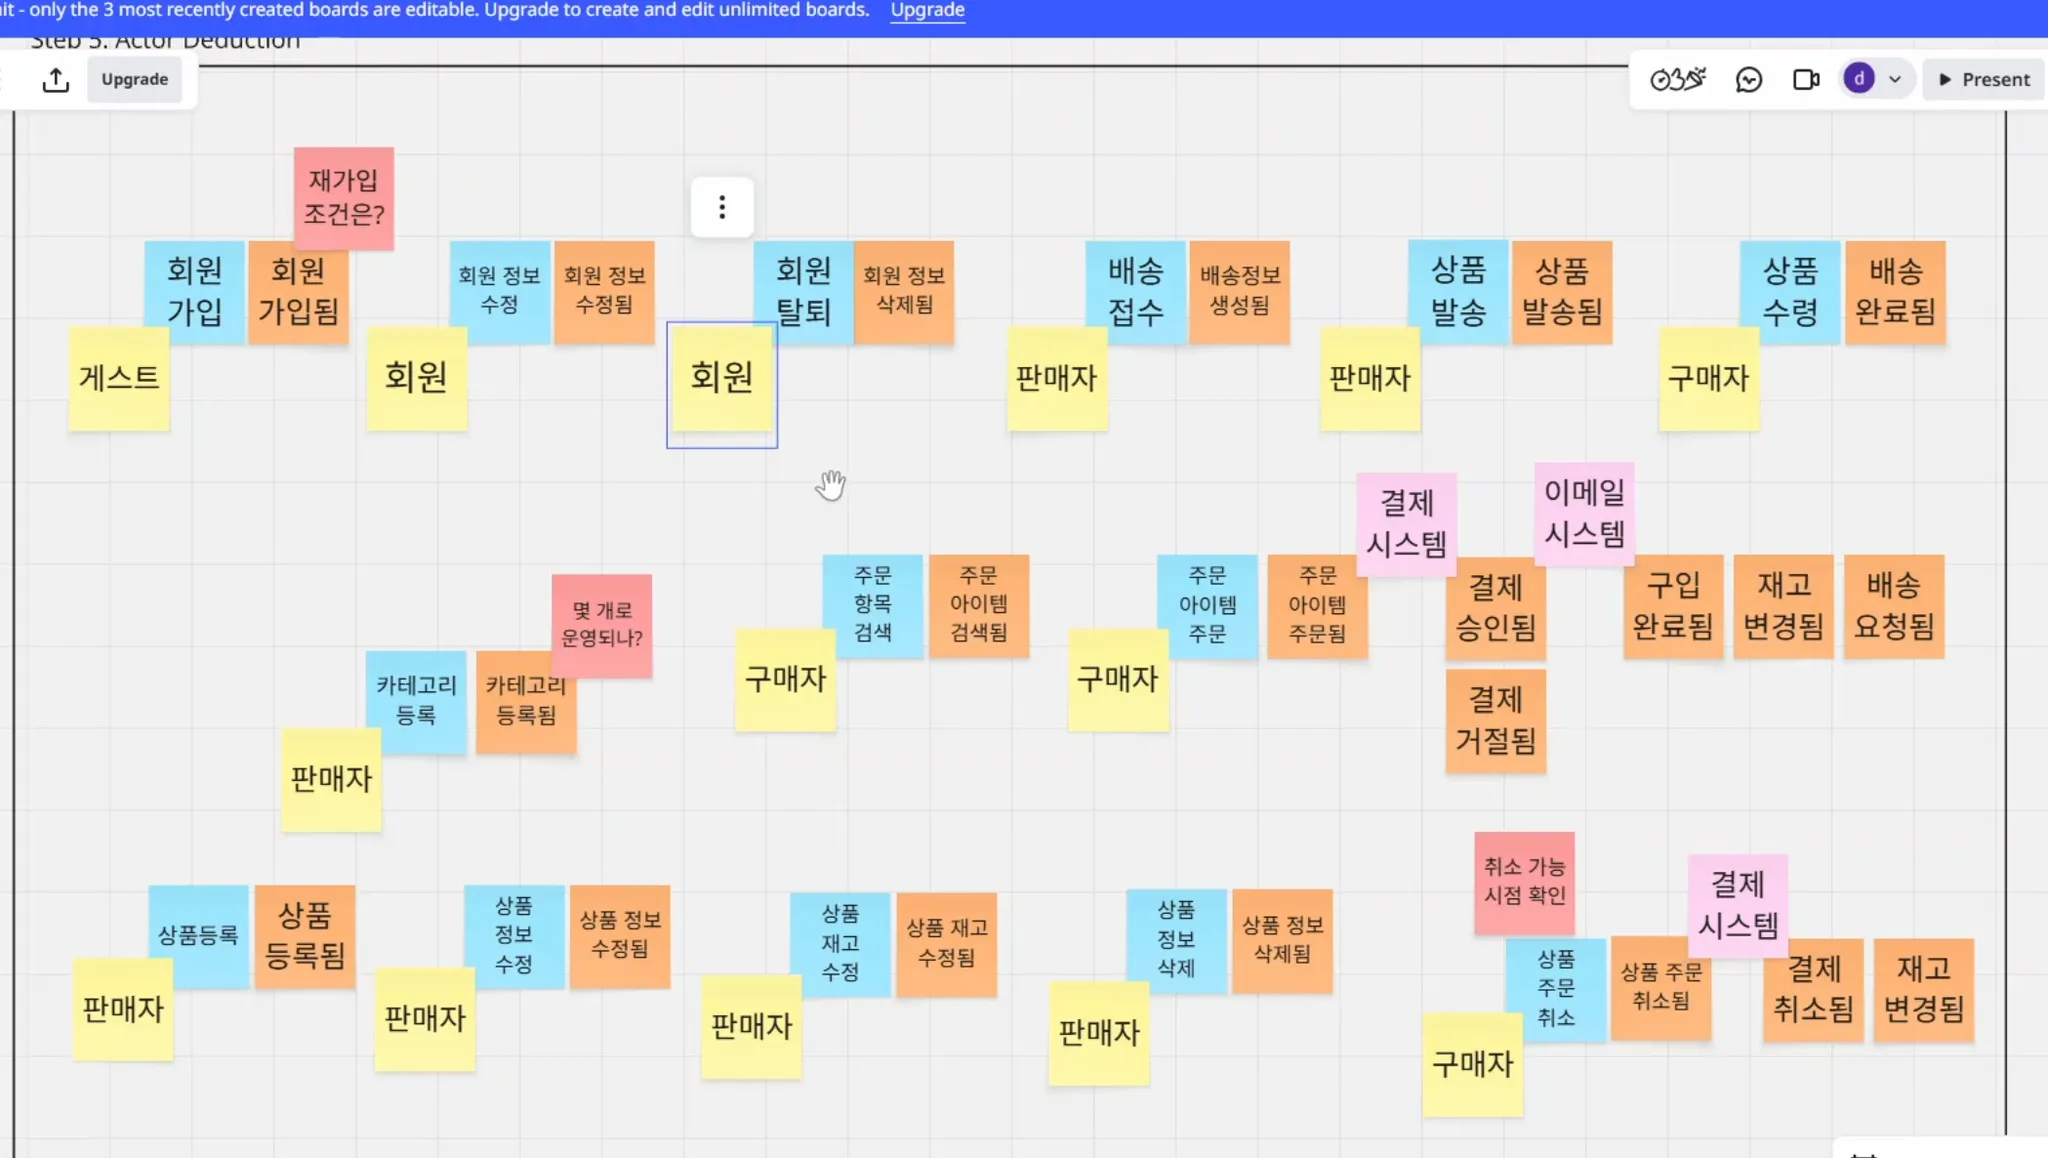This screenshot has height=1158, width=2048.
Task: Open the comments reactions icon
Action: [x=1748, y=80]
